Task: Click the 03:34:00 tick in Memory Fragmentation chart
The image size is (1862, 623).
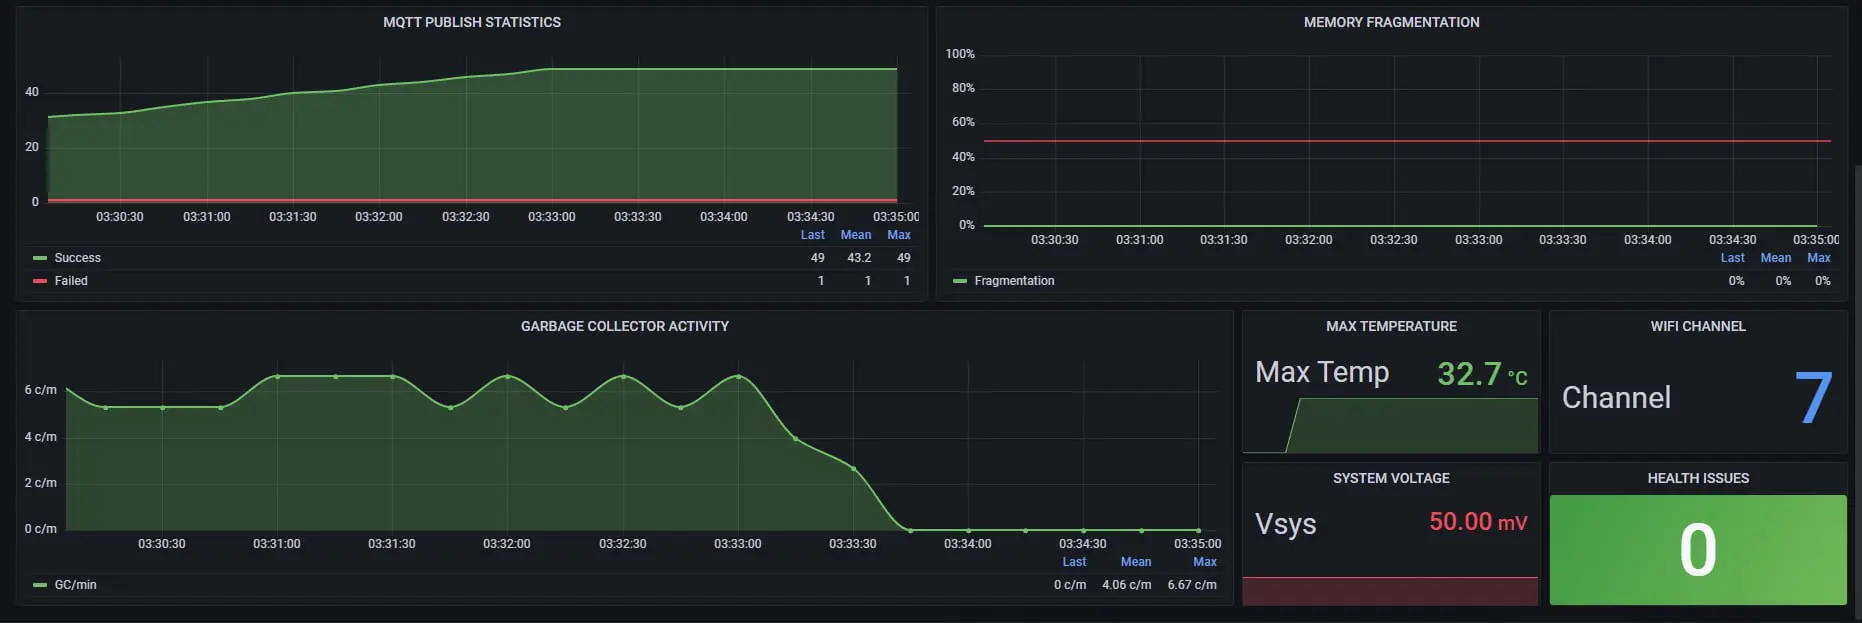Action: [1648, 240]
